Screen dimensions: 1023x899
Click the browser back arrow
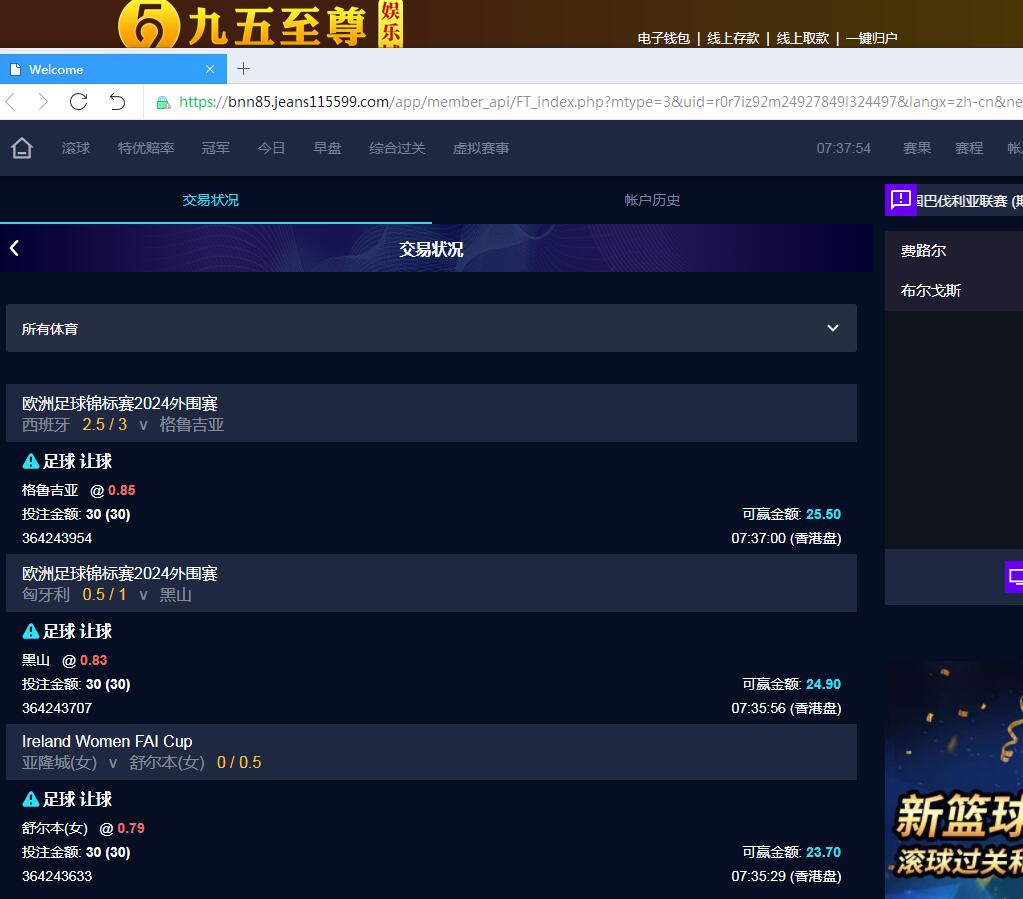click(x=10, y=102)
